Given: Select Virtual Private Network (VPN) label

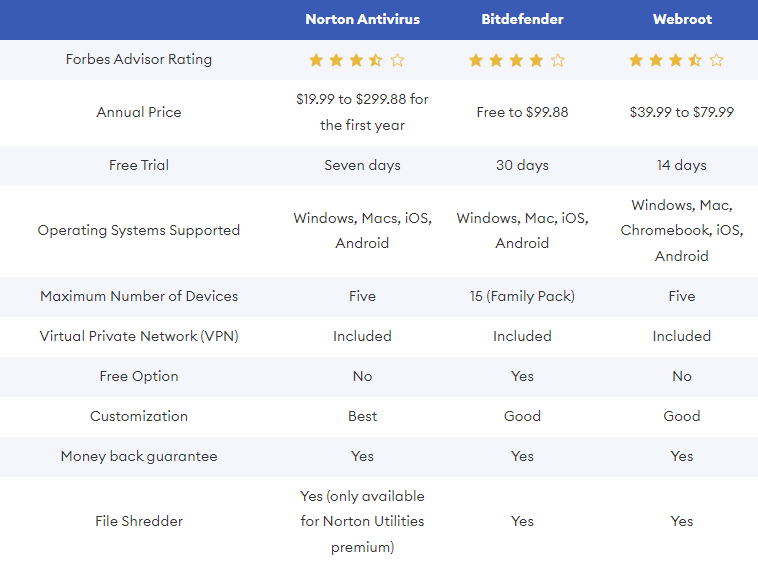Looking at the screenshot, I should (139, 336).
